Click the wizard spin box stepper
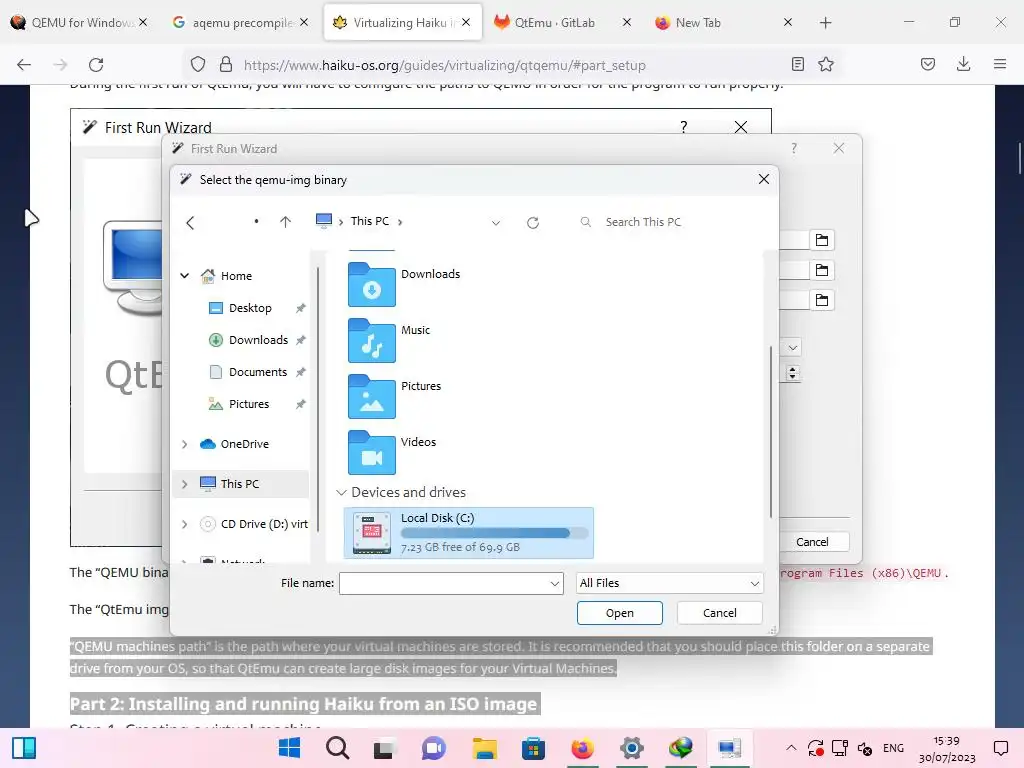 (792, 373)
